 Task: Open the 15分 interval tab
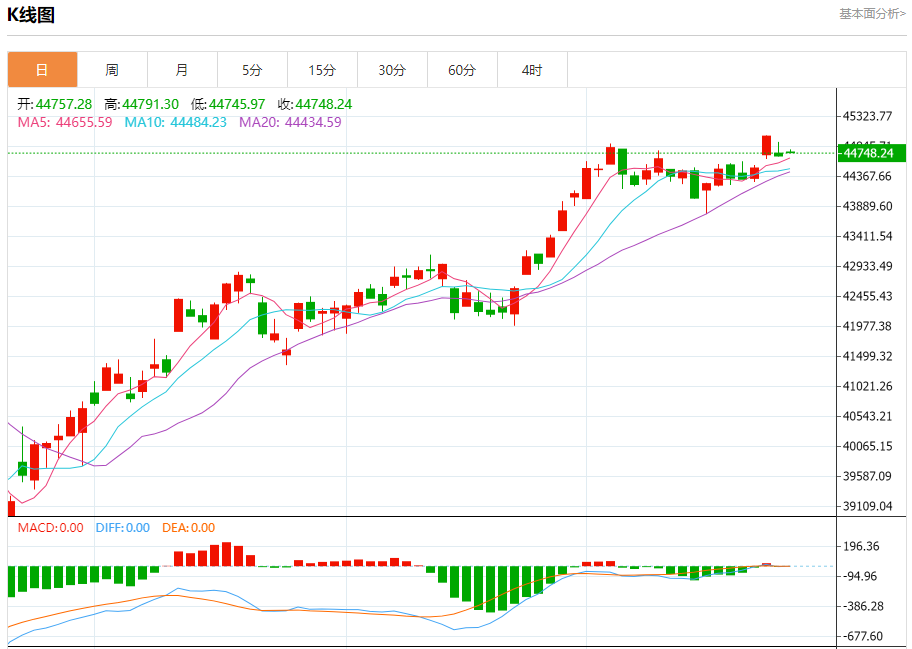[x=322, y=70]
